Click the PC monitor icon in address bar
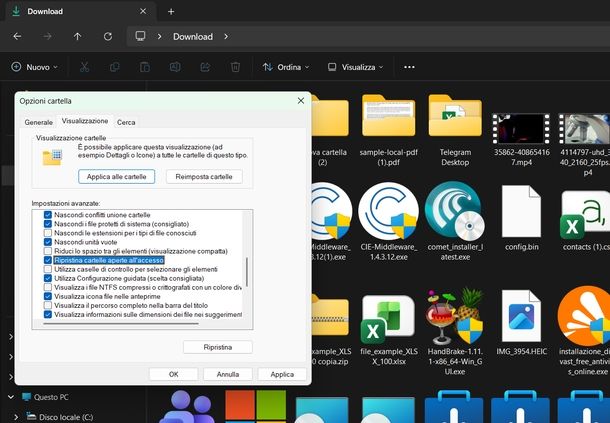This screenshot has width=610, height=423. click(140, 36)
